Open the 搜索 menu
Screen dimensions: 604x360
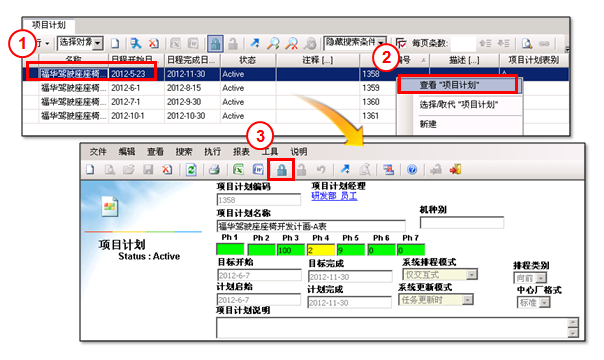coord(184,152)
